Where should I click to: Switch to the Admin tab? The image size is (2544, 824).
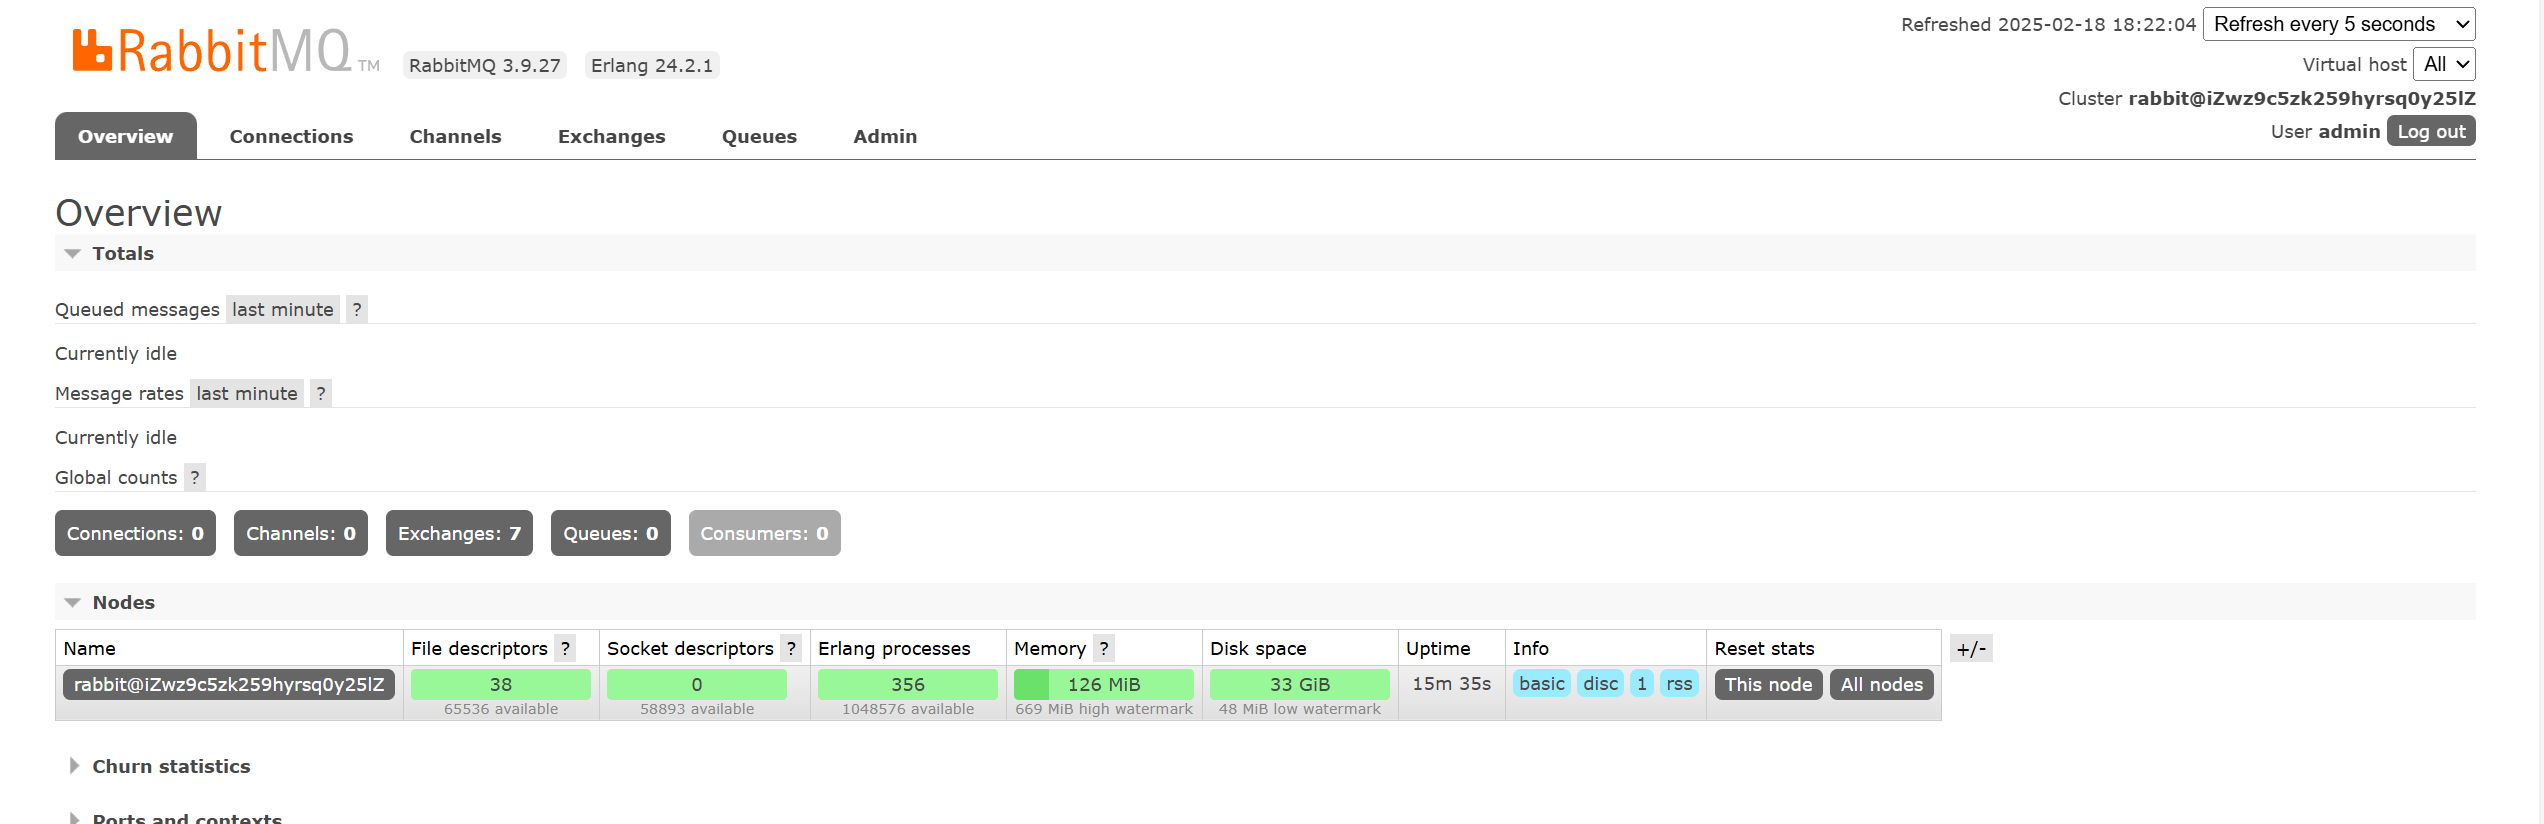coord(885,136)
